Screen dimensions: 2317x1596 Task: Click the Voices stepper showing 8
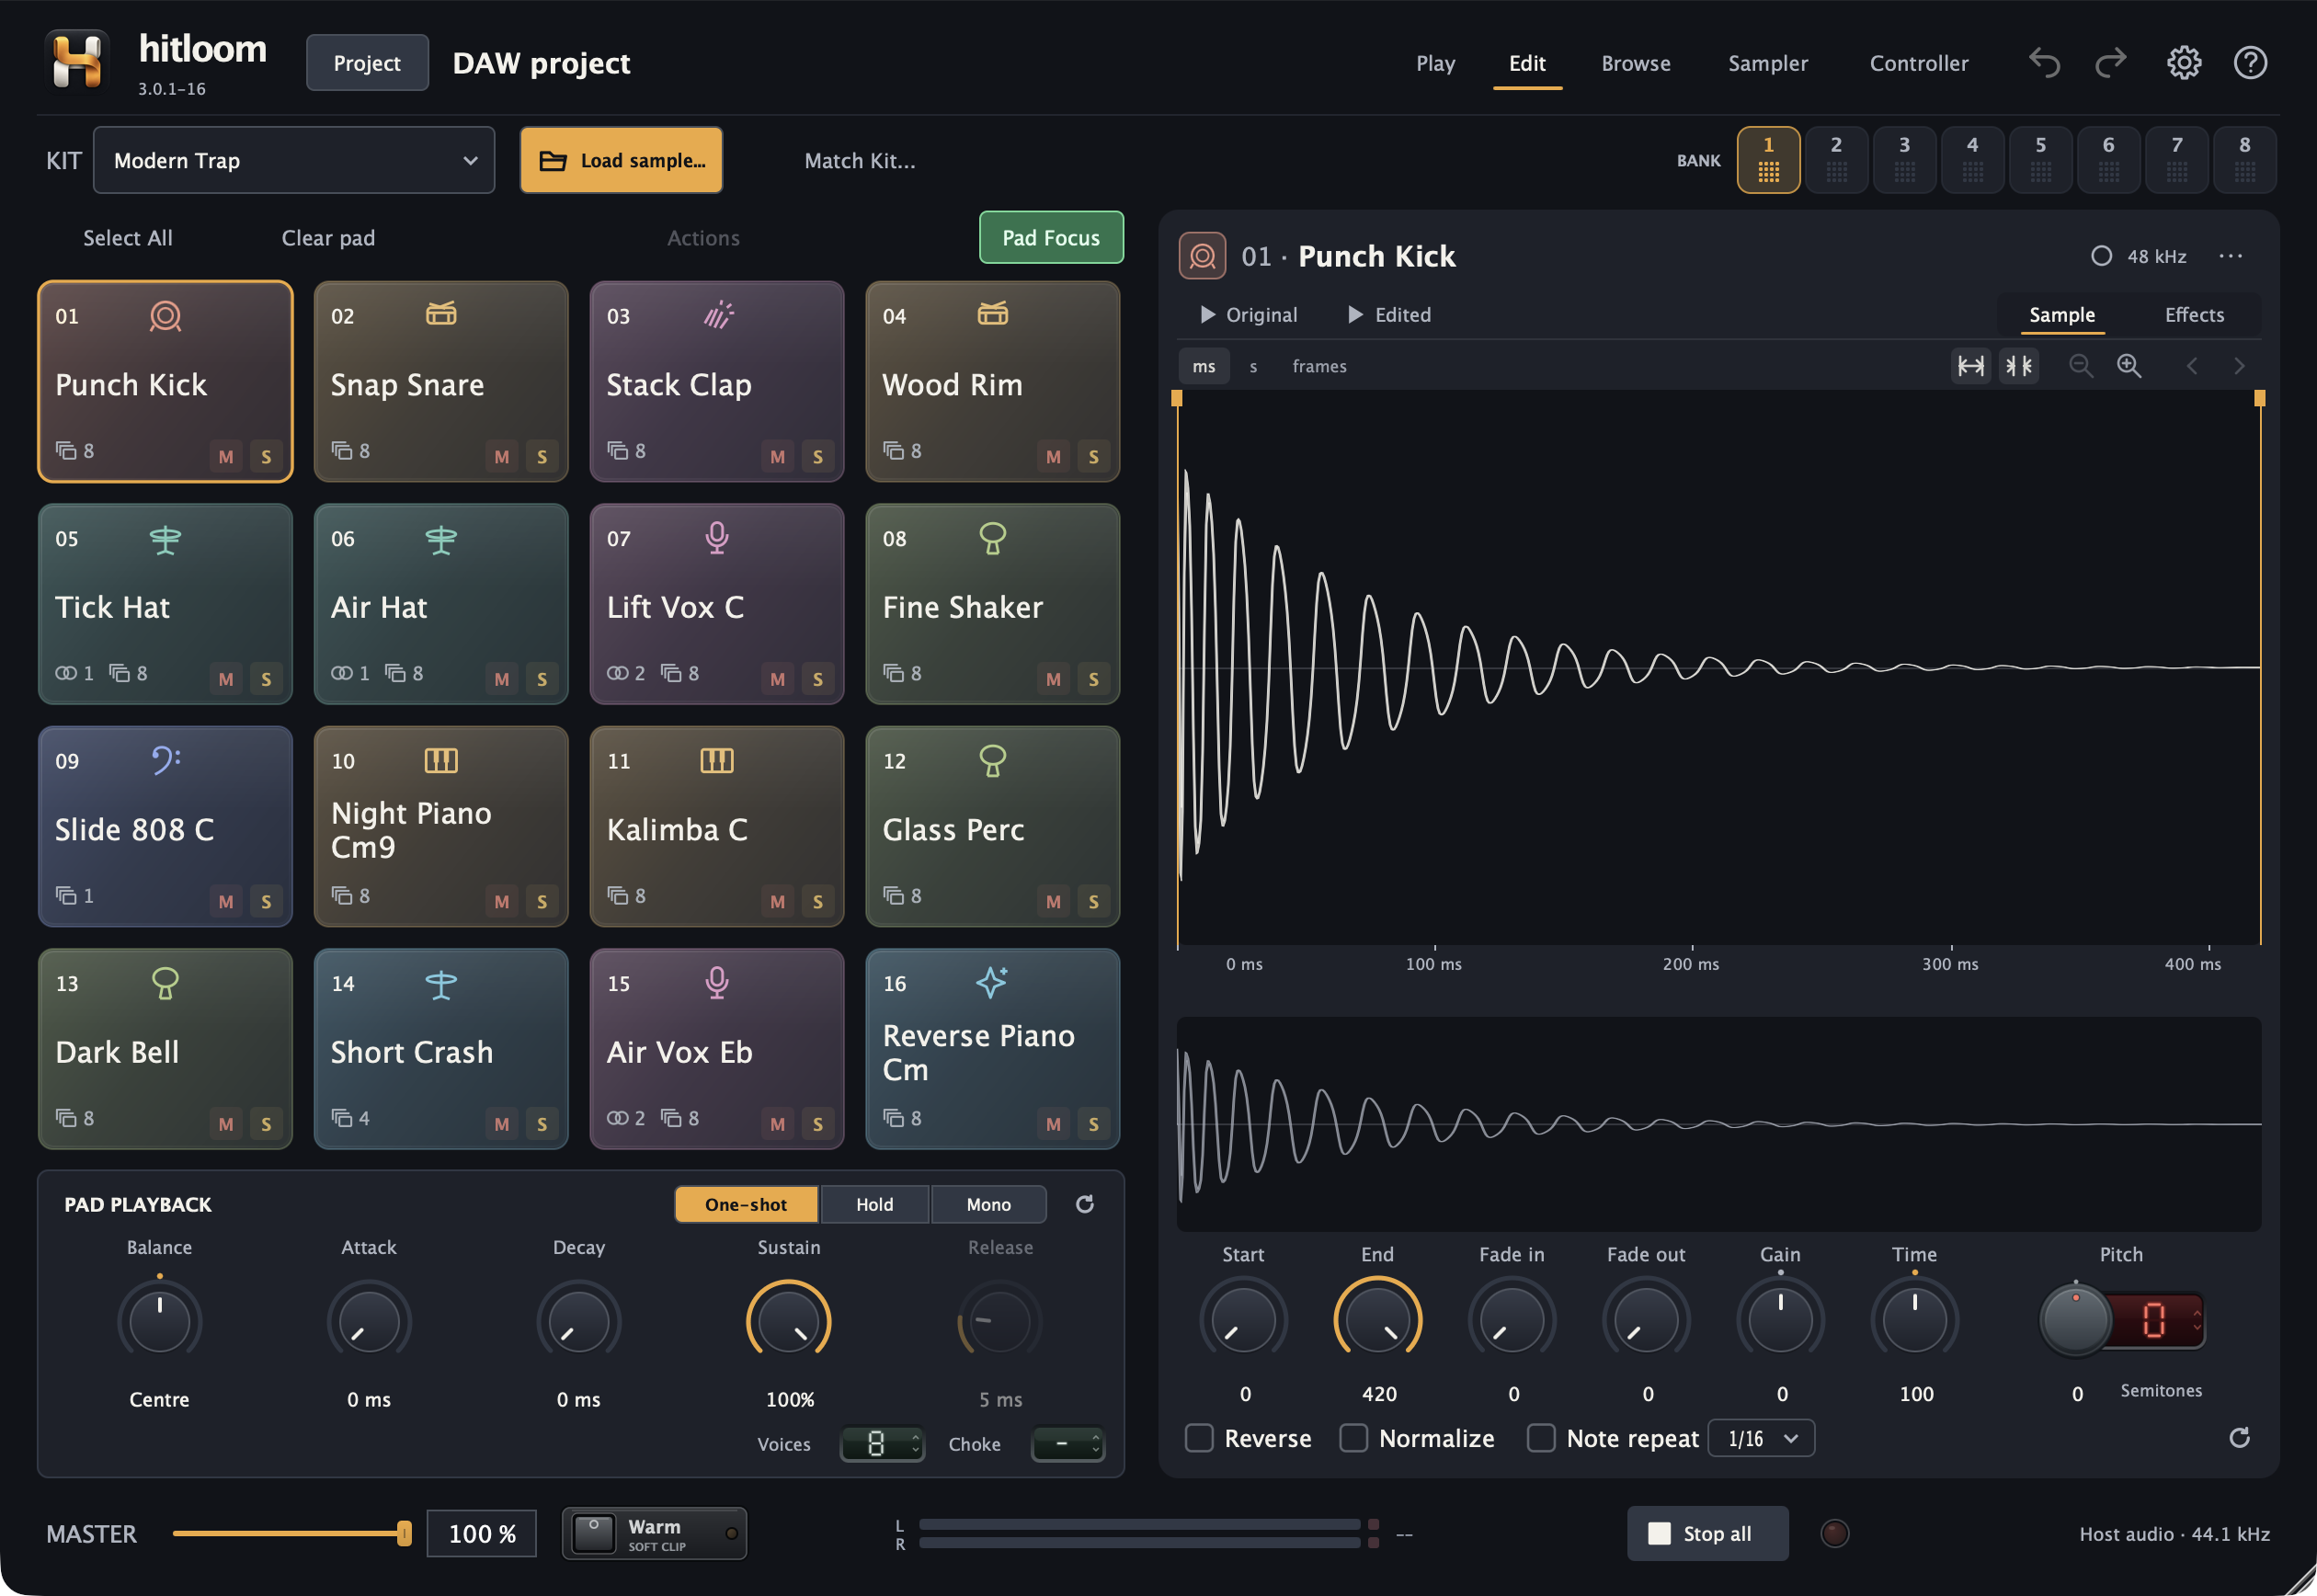tap(882, 1444)
